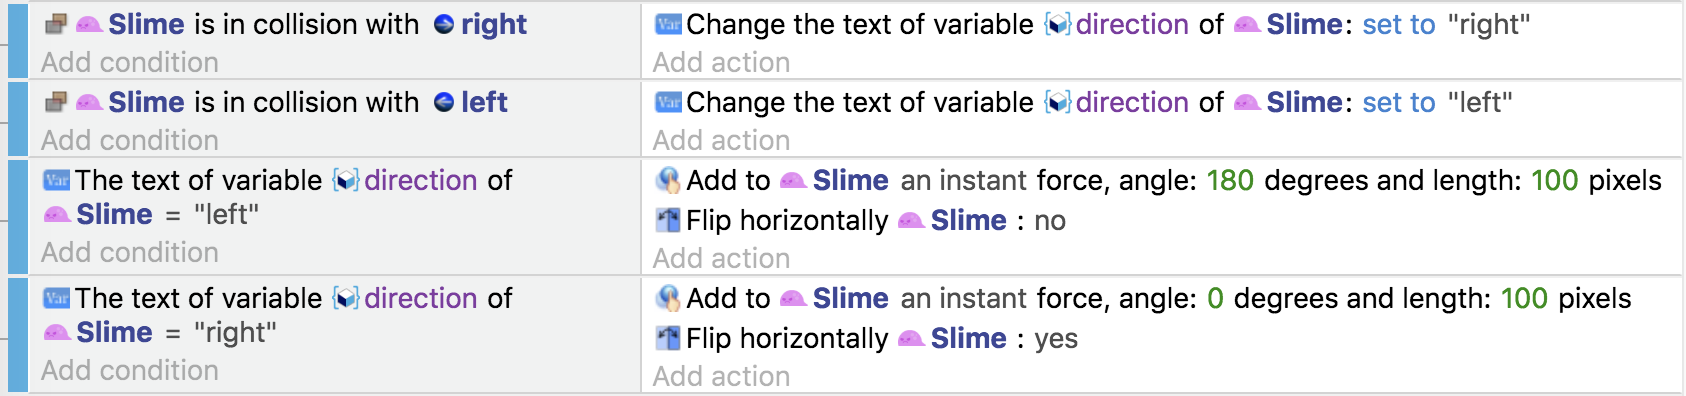
Task: Click the Var icon before 'set to "right"' action
Action: tap(668, 24)
